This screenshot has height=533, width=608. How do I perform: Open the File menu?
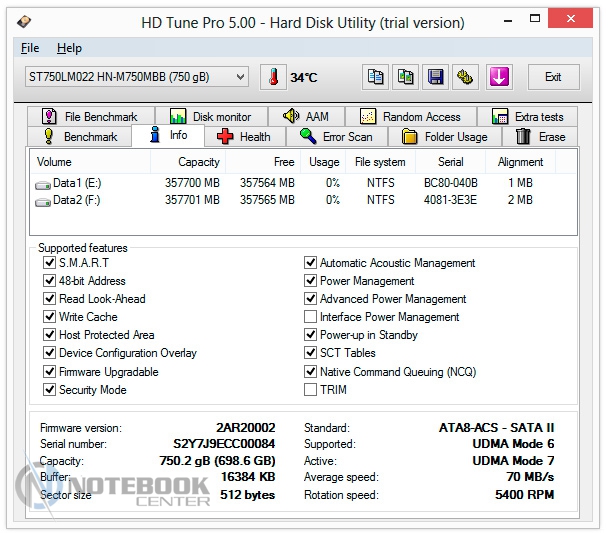pyautogui.click(x=30, y=48)
